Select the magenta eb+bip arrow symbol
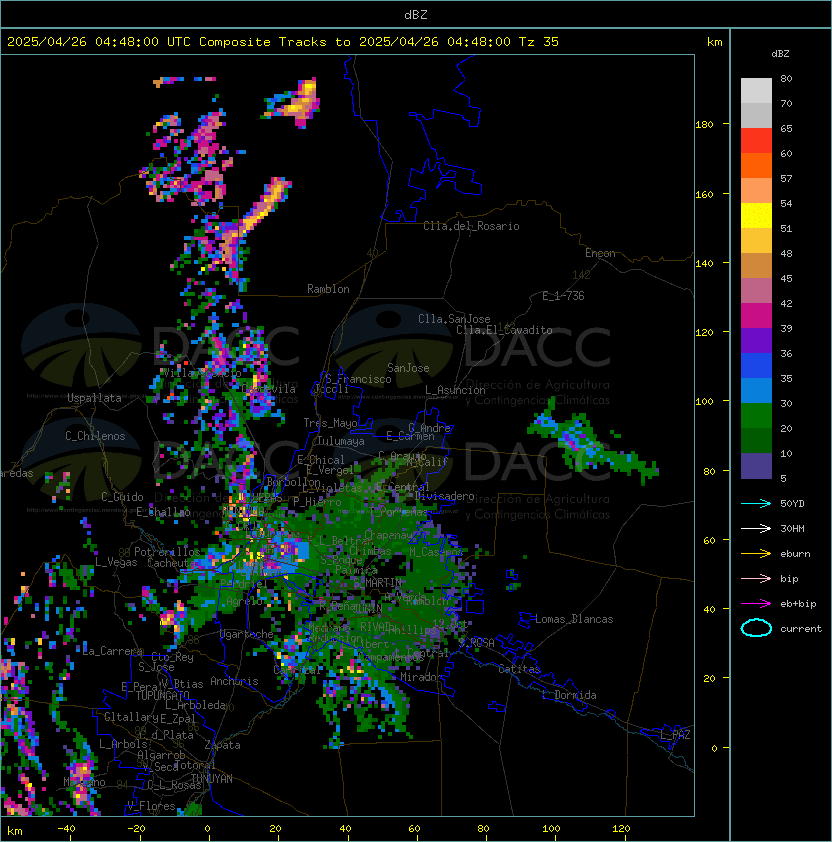Viewport: 832px width, 842px height. tap(756, 604)
